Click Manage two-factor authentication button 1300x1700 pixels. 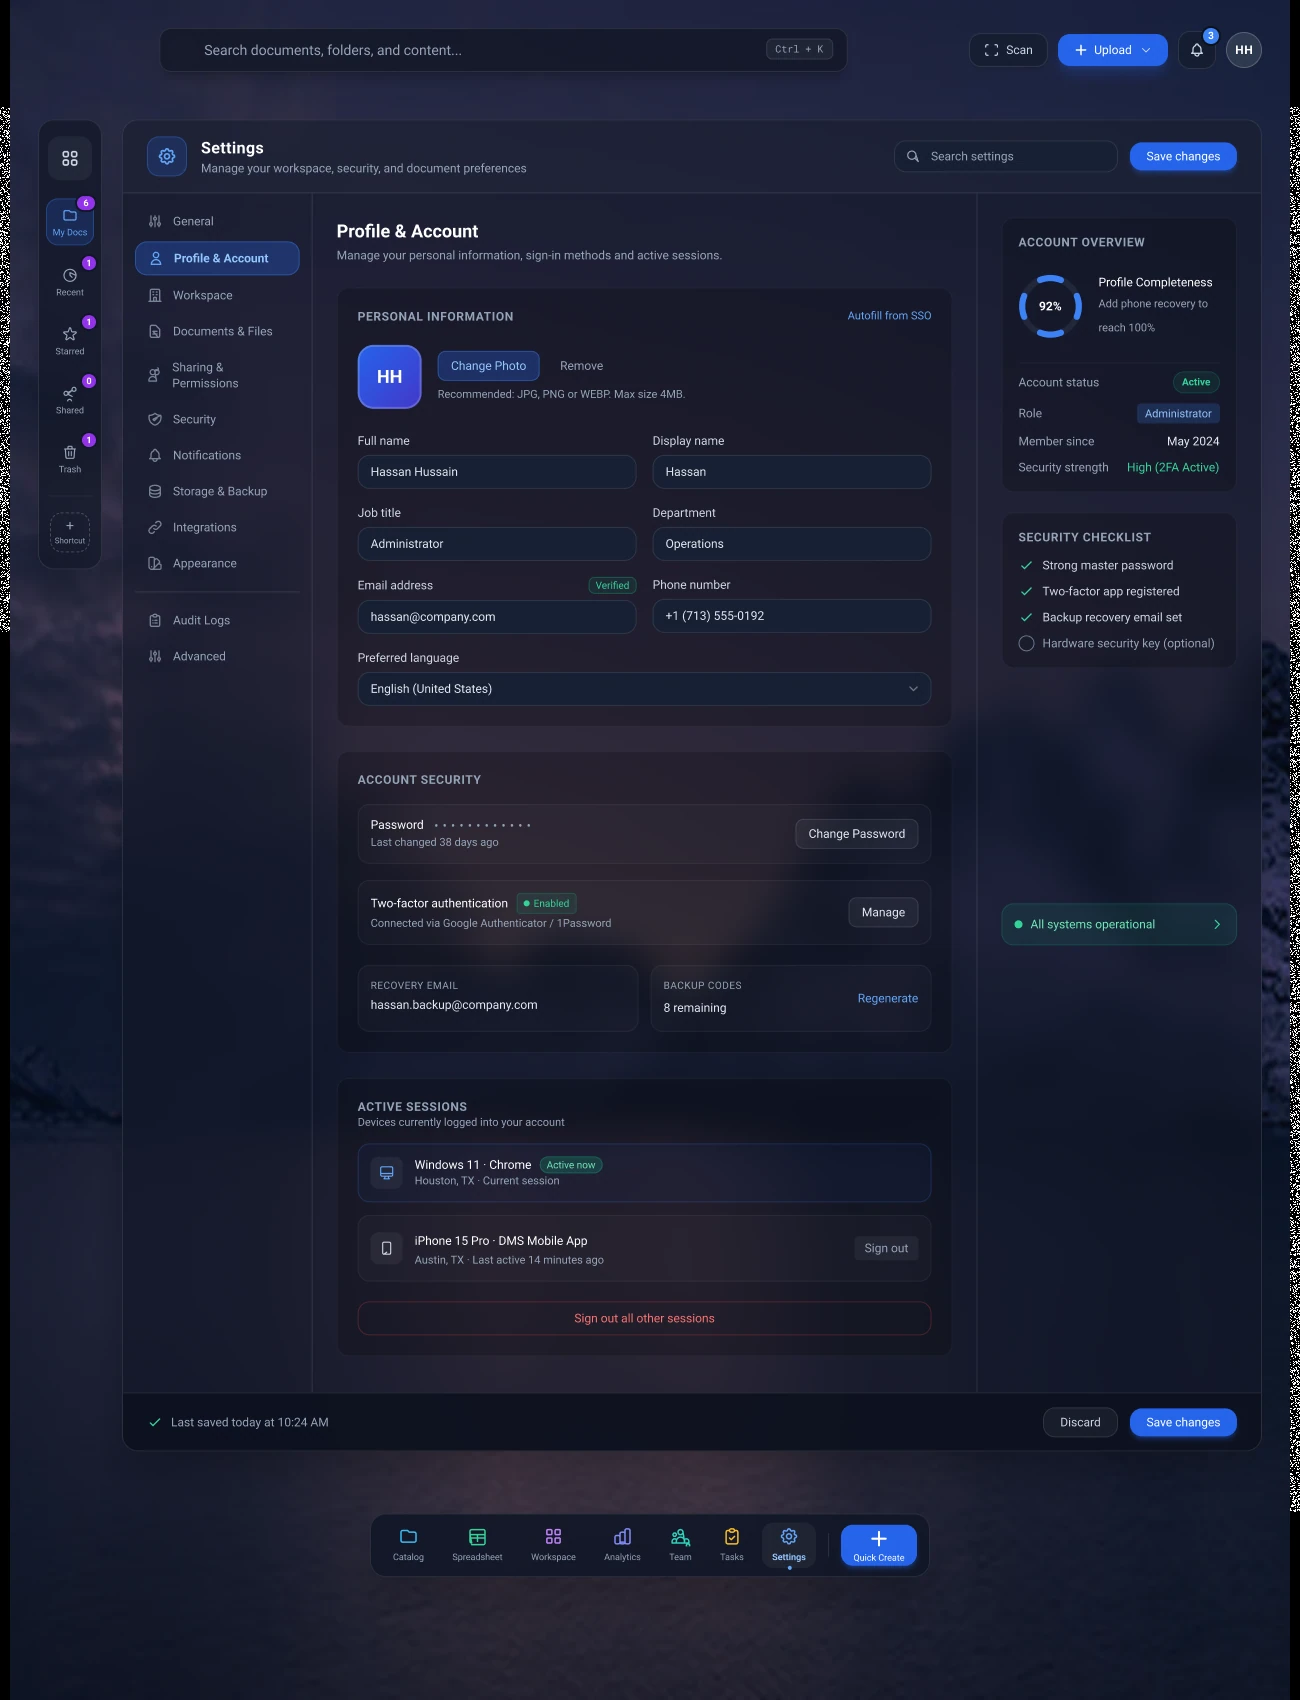[x=883, y=912]
